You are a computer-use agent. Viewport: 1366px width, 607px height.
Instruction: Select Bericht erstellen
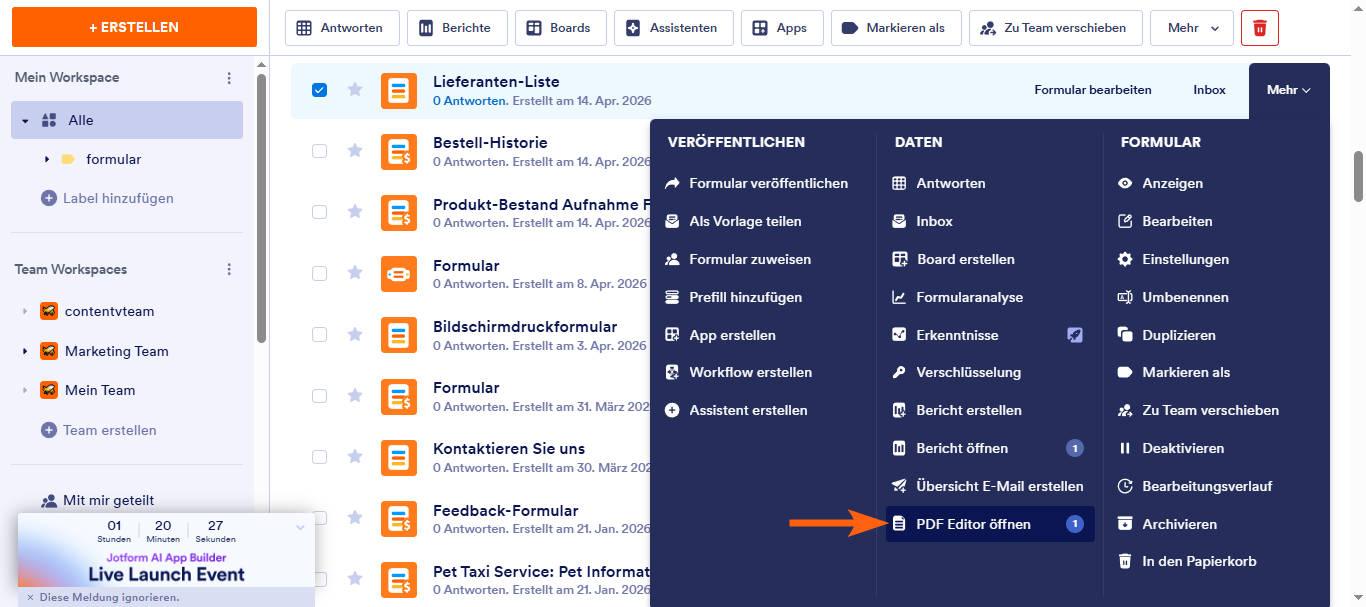pos(957,410)
